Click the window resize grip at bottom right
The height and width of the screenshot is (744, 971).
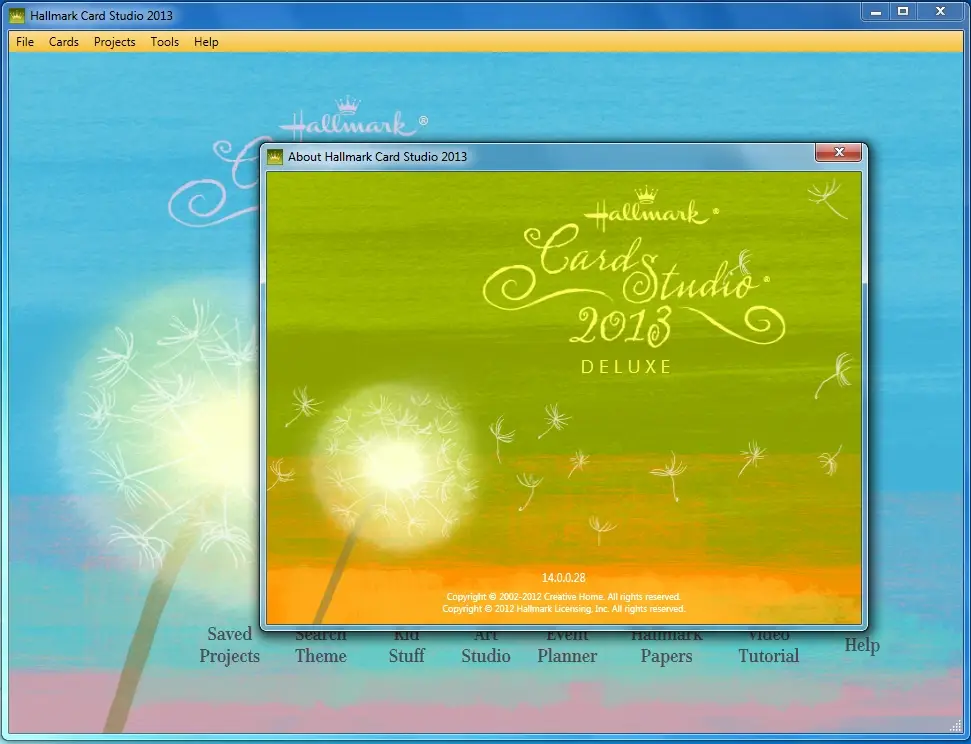click(956, 725)
